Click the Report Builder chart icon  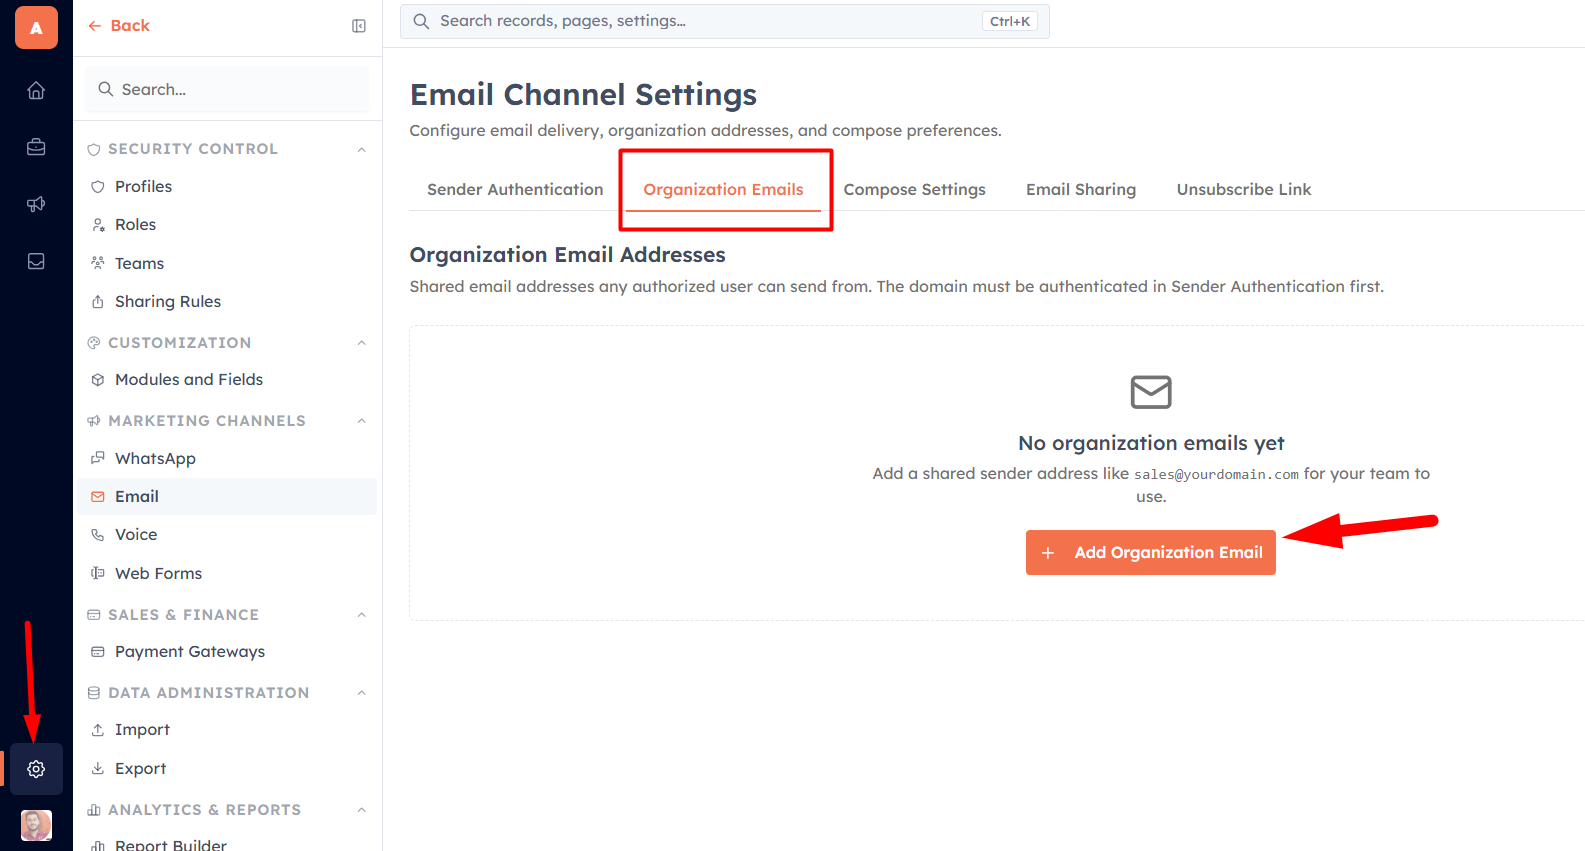pos(98,846)
